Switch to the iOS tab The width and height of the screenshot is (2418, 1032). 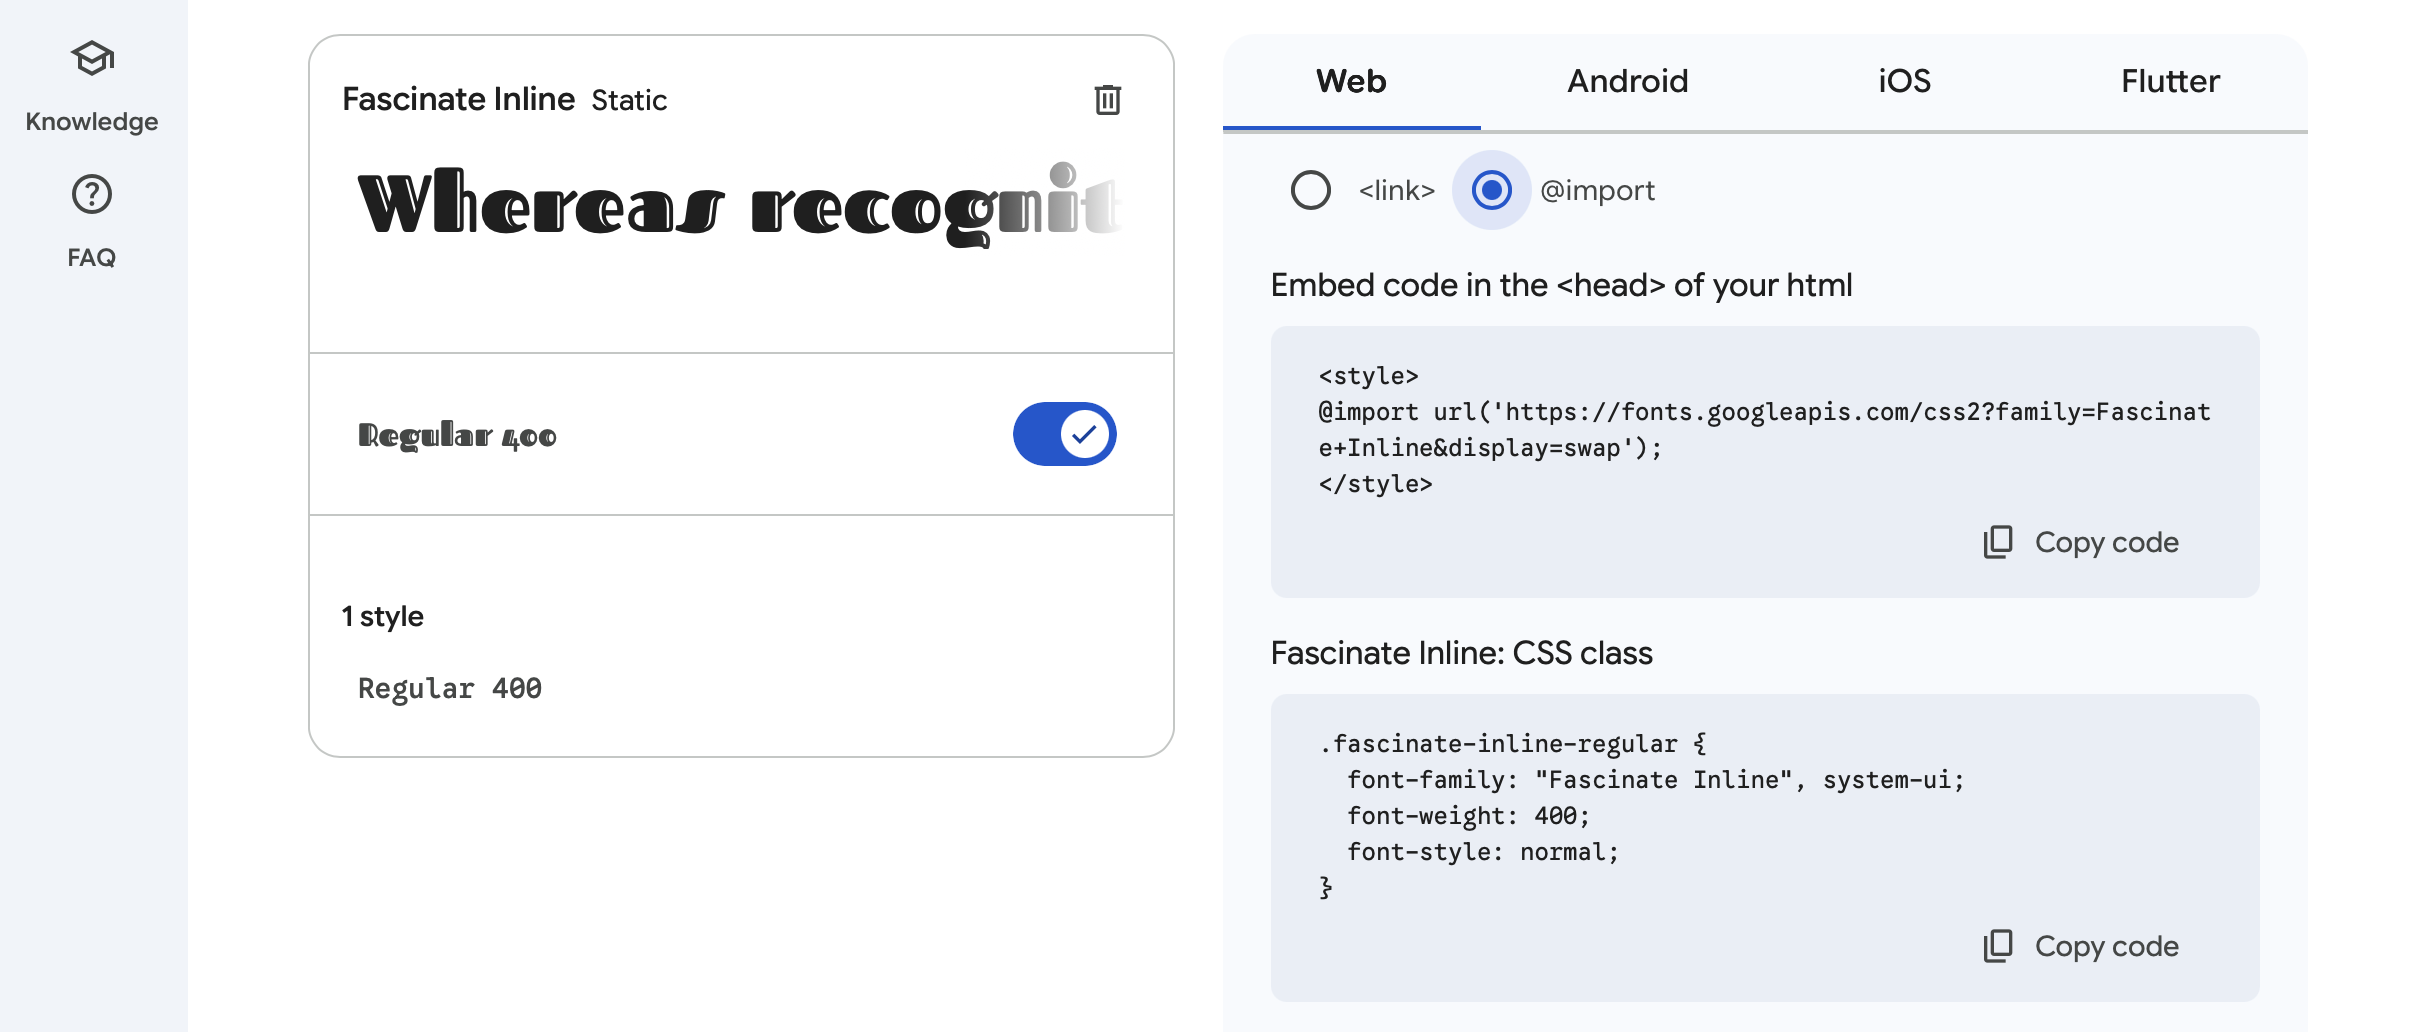1904,81
